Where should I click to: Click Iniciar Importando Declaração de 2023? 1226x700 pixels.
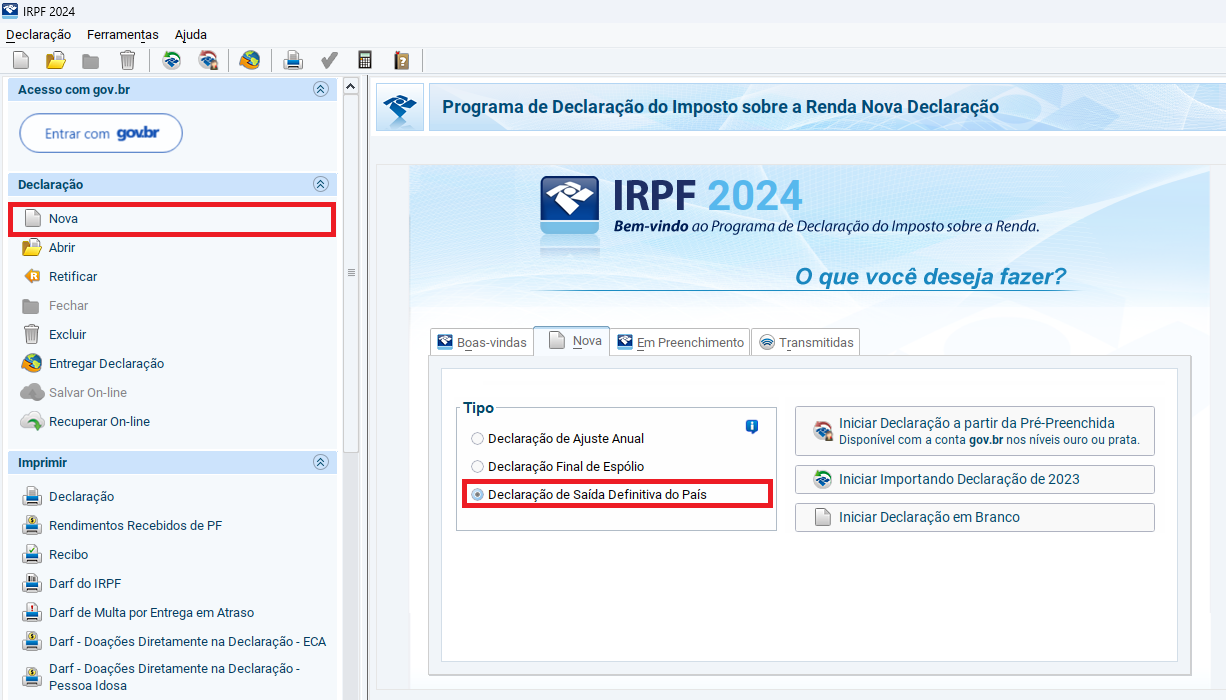point(975,479)
